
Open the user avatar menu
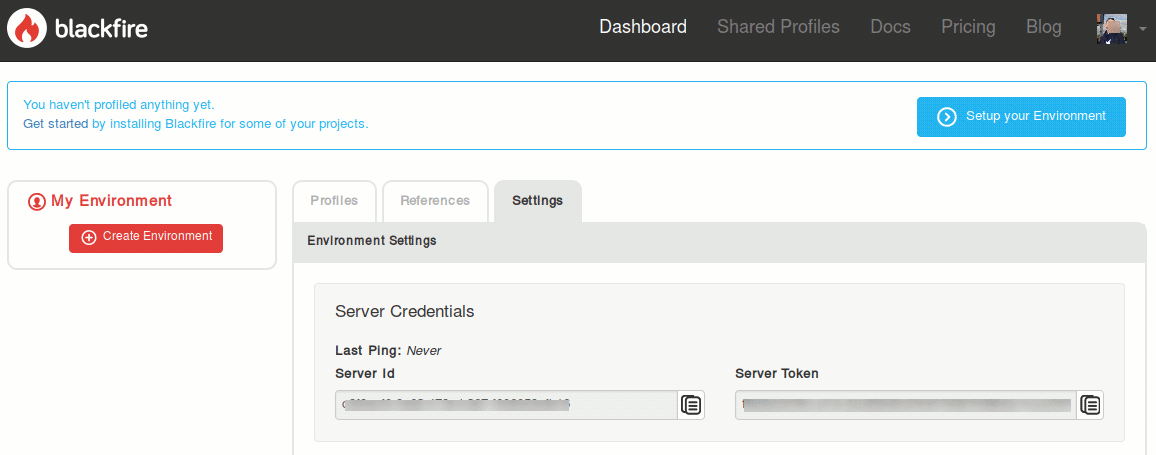(x=1112, y=29)
